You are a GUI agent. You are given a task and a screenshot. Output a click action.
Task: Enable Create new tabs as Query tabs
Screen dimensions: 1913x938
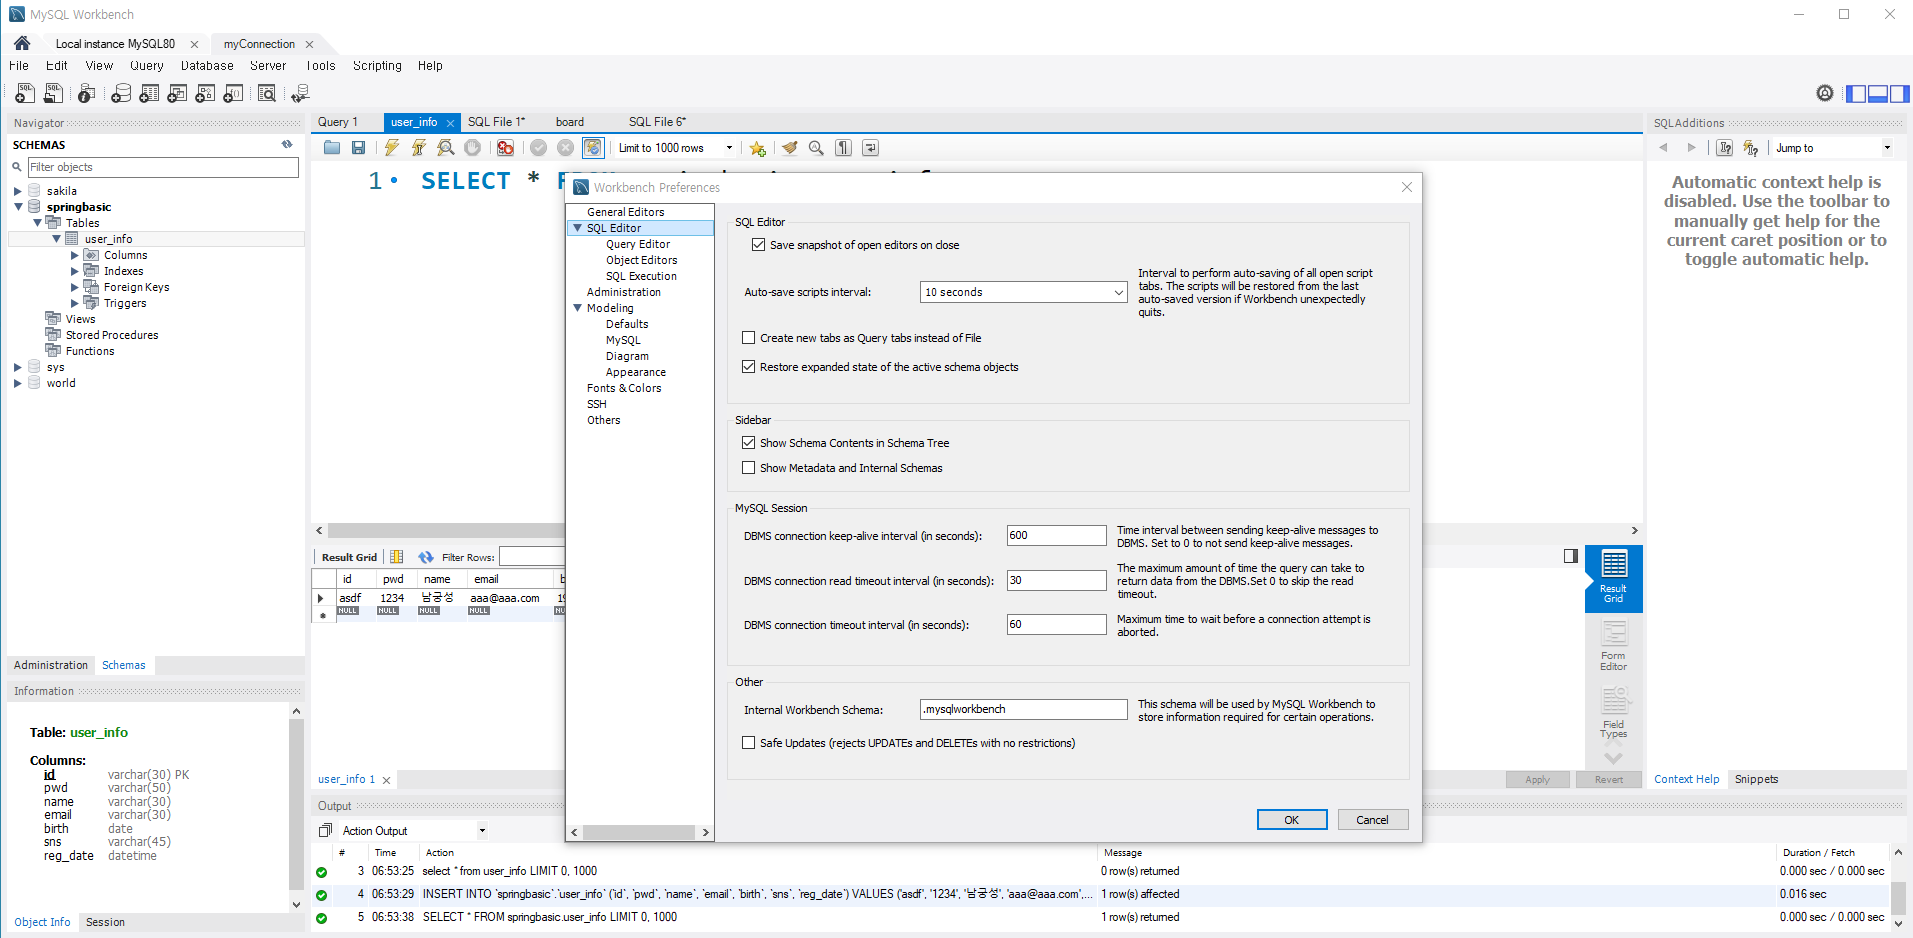748,338
